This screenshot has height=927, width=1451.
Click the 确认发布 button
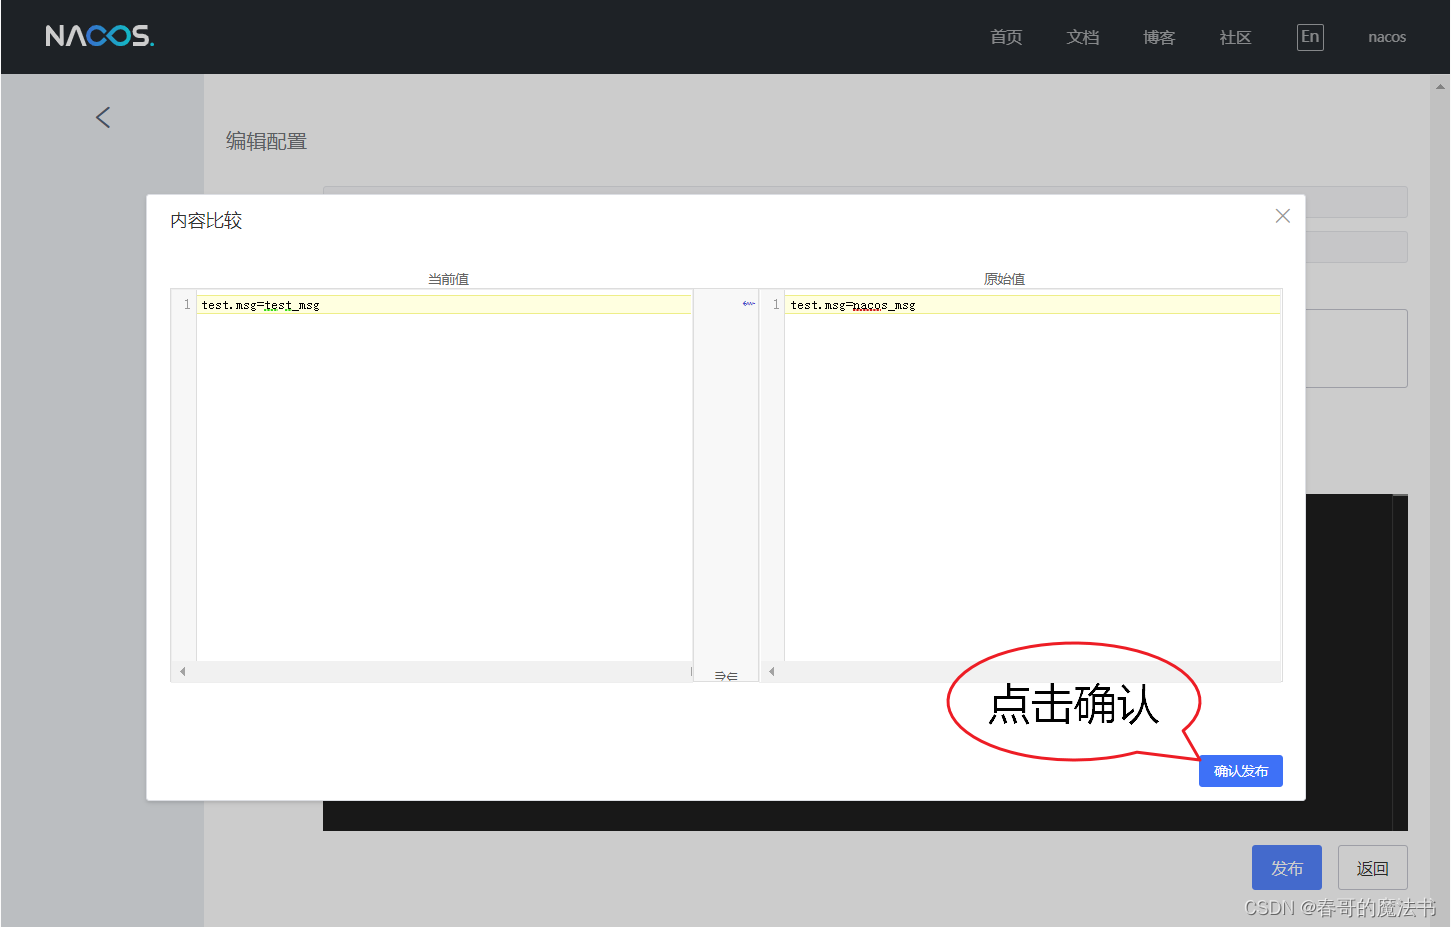coord(1241,771)
